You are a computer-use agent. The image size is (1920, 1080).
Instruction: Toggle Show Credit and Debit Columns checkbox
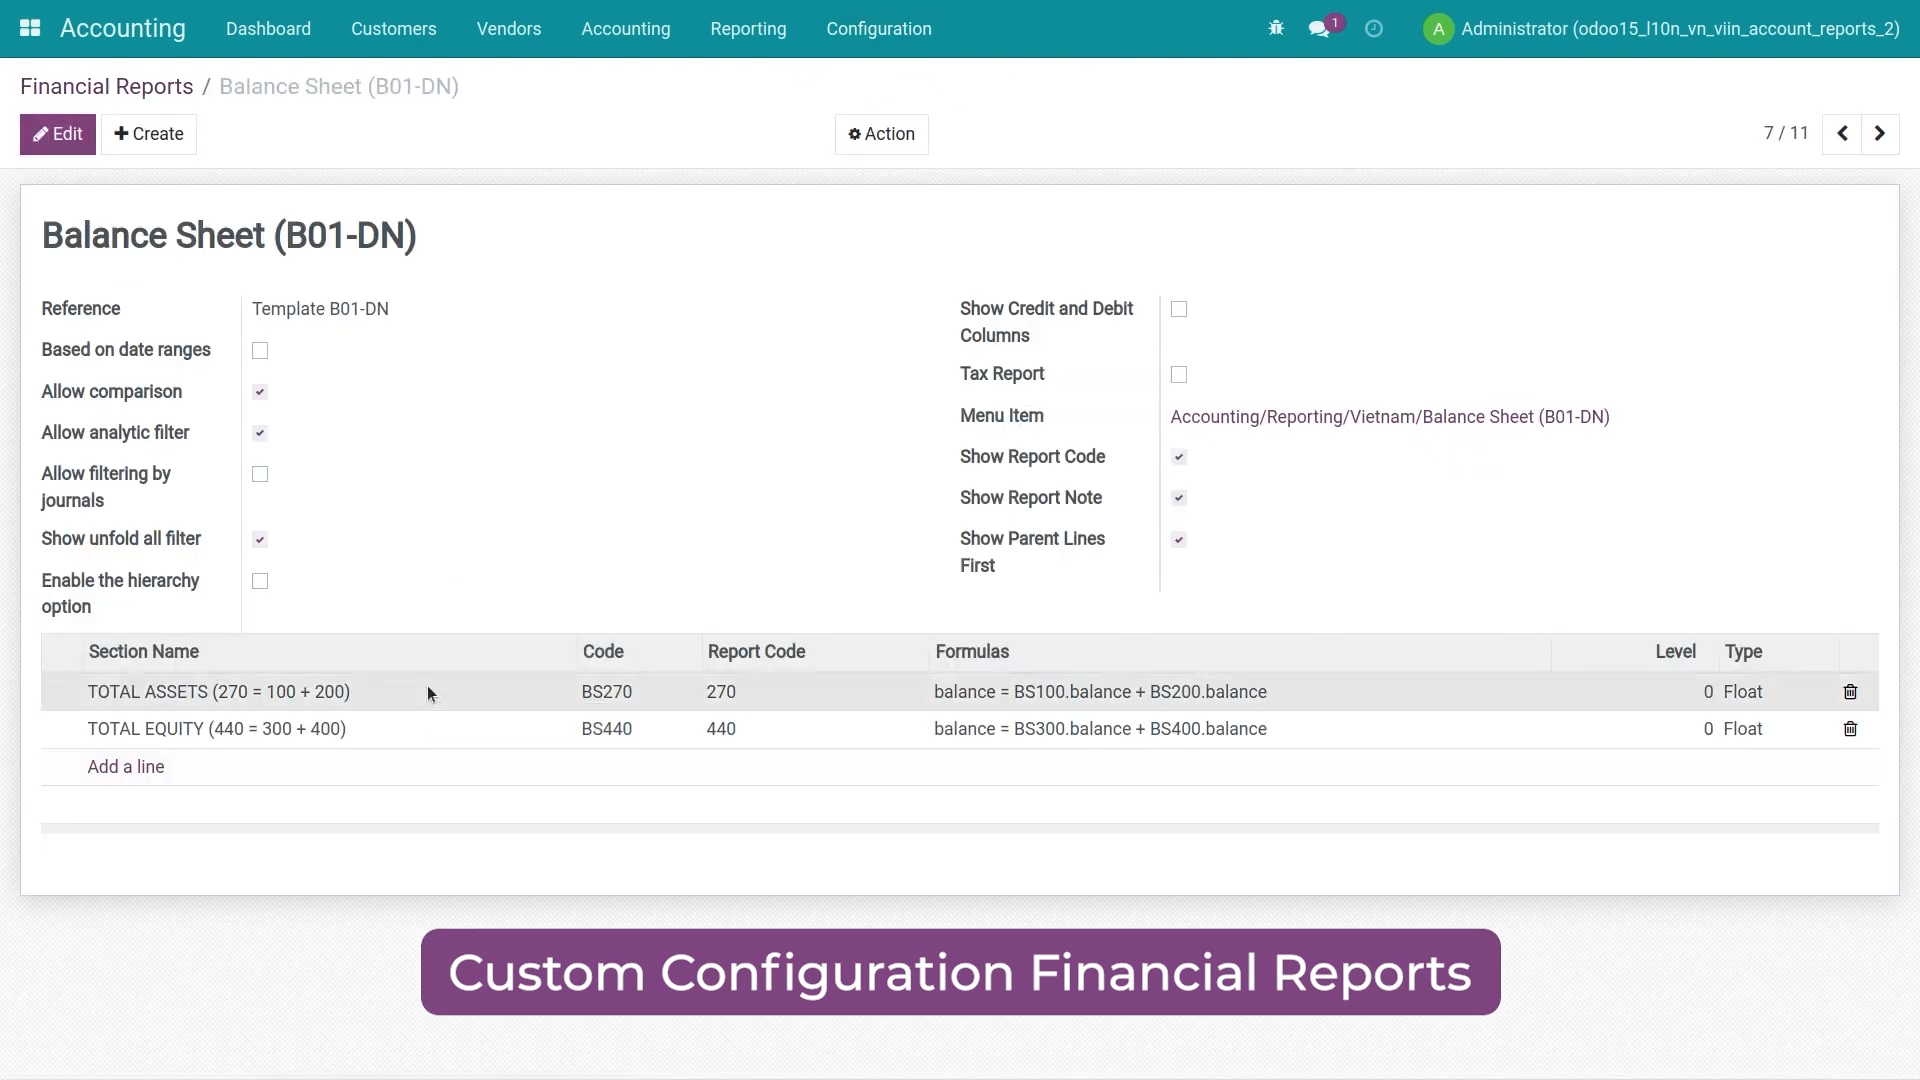[x=1179, y=310]
